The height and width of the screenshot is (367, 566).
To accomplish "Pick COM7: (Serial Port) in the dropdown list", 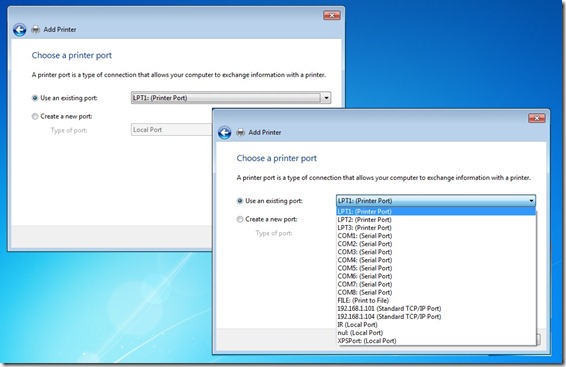I will click(x=436, y=284).
